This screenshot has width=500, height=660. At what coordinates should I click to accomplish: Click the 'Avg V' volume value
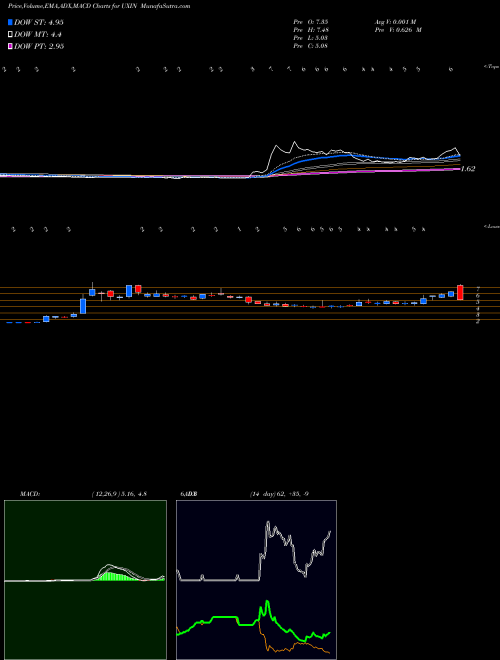(x=395, y=21)
